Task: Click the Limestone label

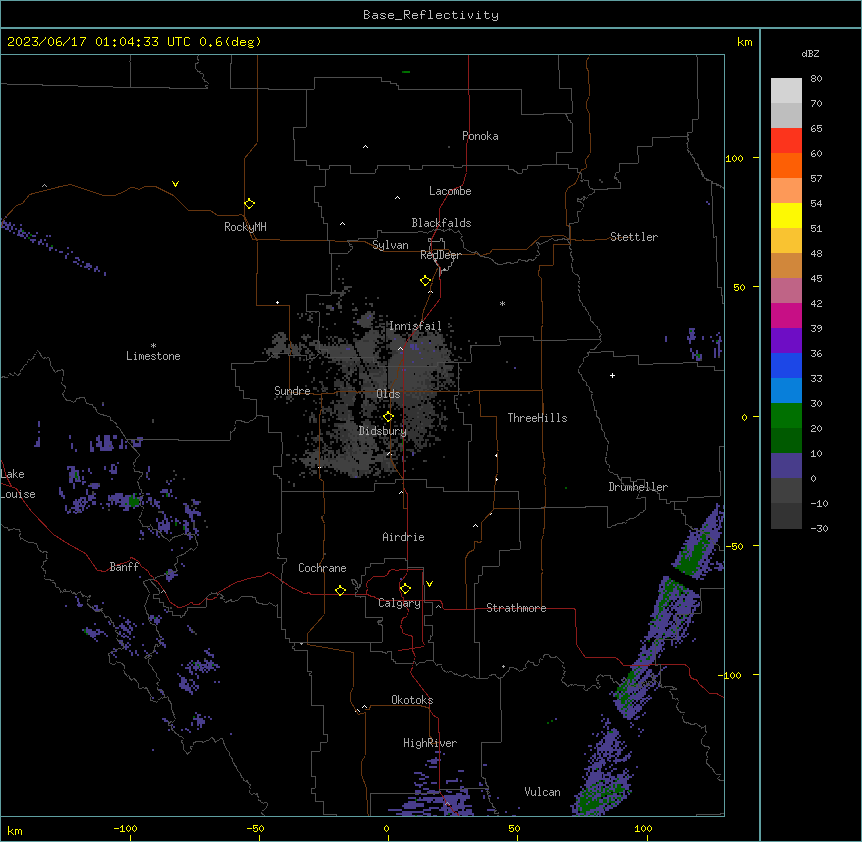Action: coord(153,356)
